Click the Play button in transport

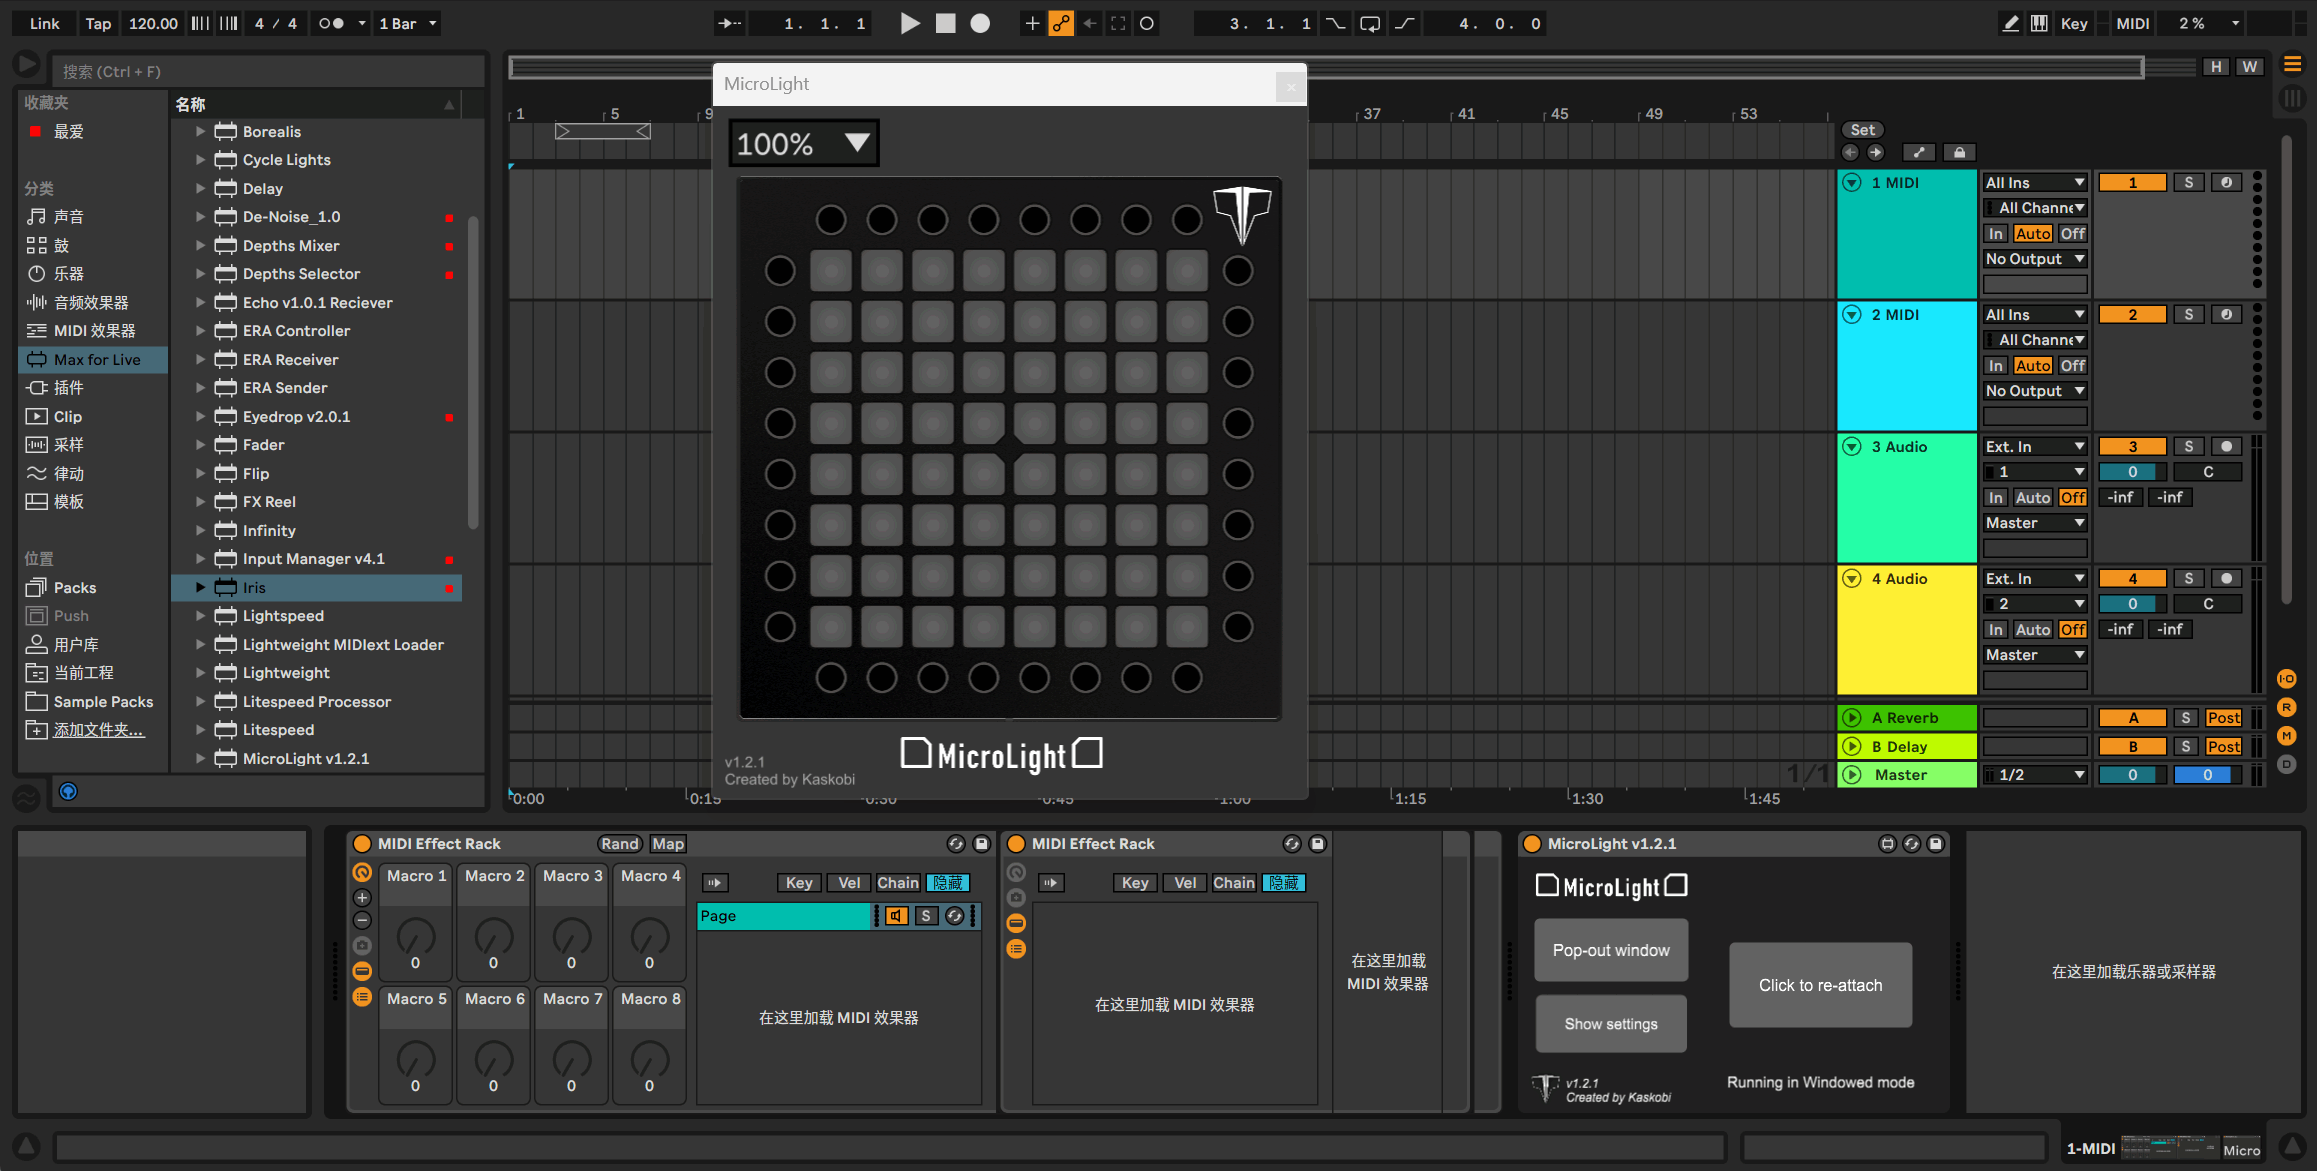[x=909, y=23]
